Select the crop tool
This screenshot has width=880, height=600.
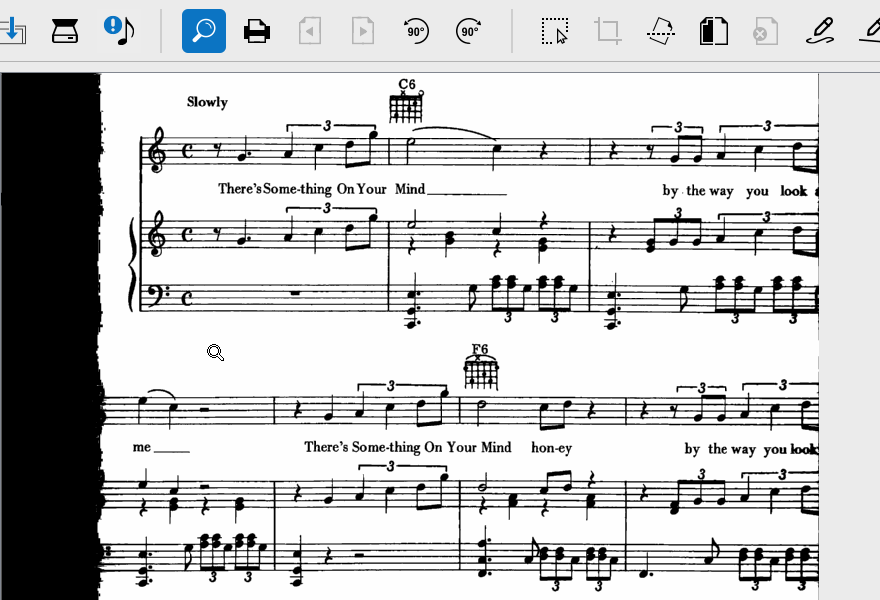[x=608, y=31]
